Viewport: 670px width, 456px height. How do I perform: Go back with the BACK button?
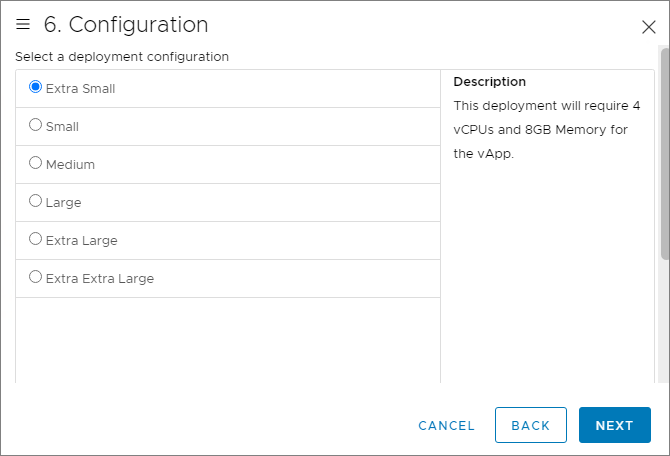[530, 425]
